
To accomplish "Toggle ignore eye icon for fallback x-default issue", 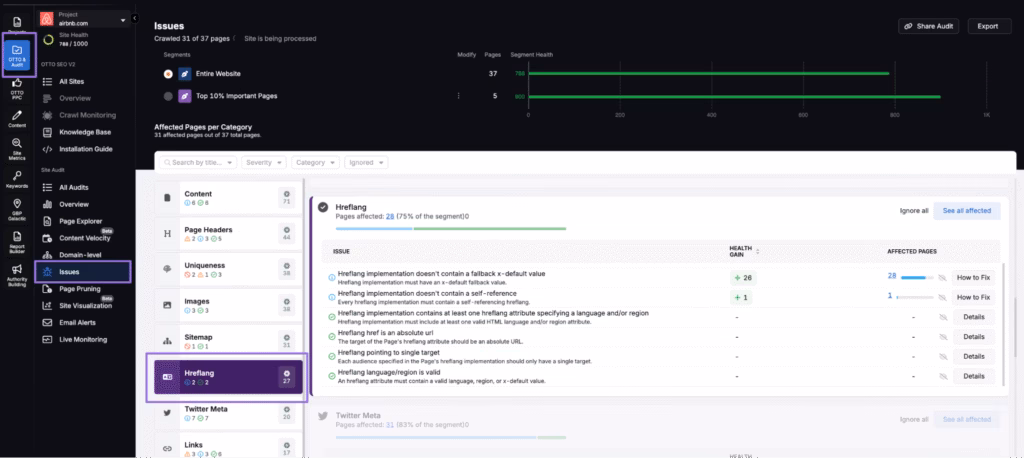I will 941,277.
